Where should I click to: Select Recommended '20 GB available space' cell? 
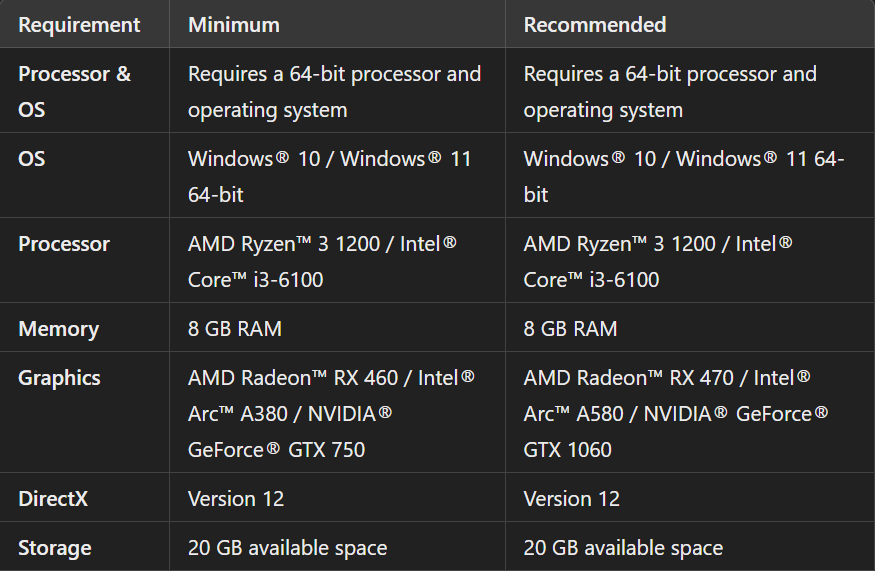(x=623, y=548)
